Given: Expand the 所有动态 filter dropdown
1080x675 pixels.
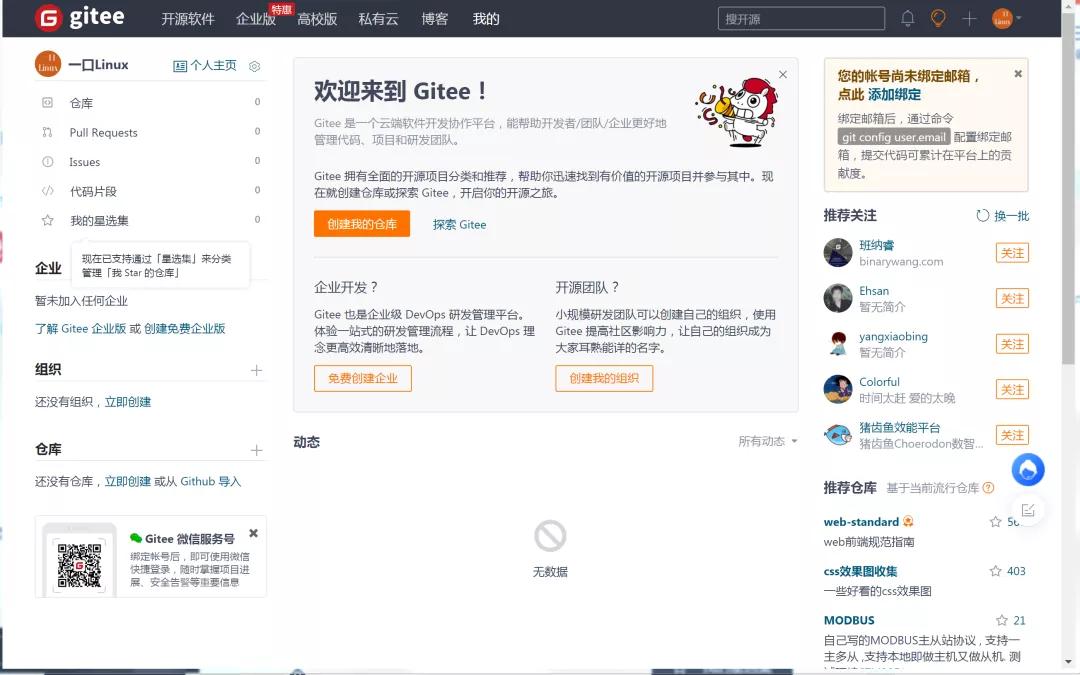Looking at the screenshot, I should coord(767,442).
